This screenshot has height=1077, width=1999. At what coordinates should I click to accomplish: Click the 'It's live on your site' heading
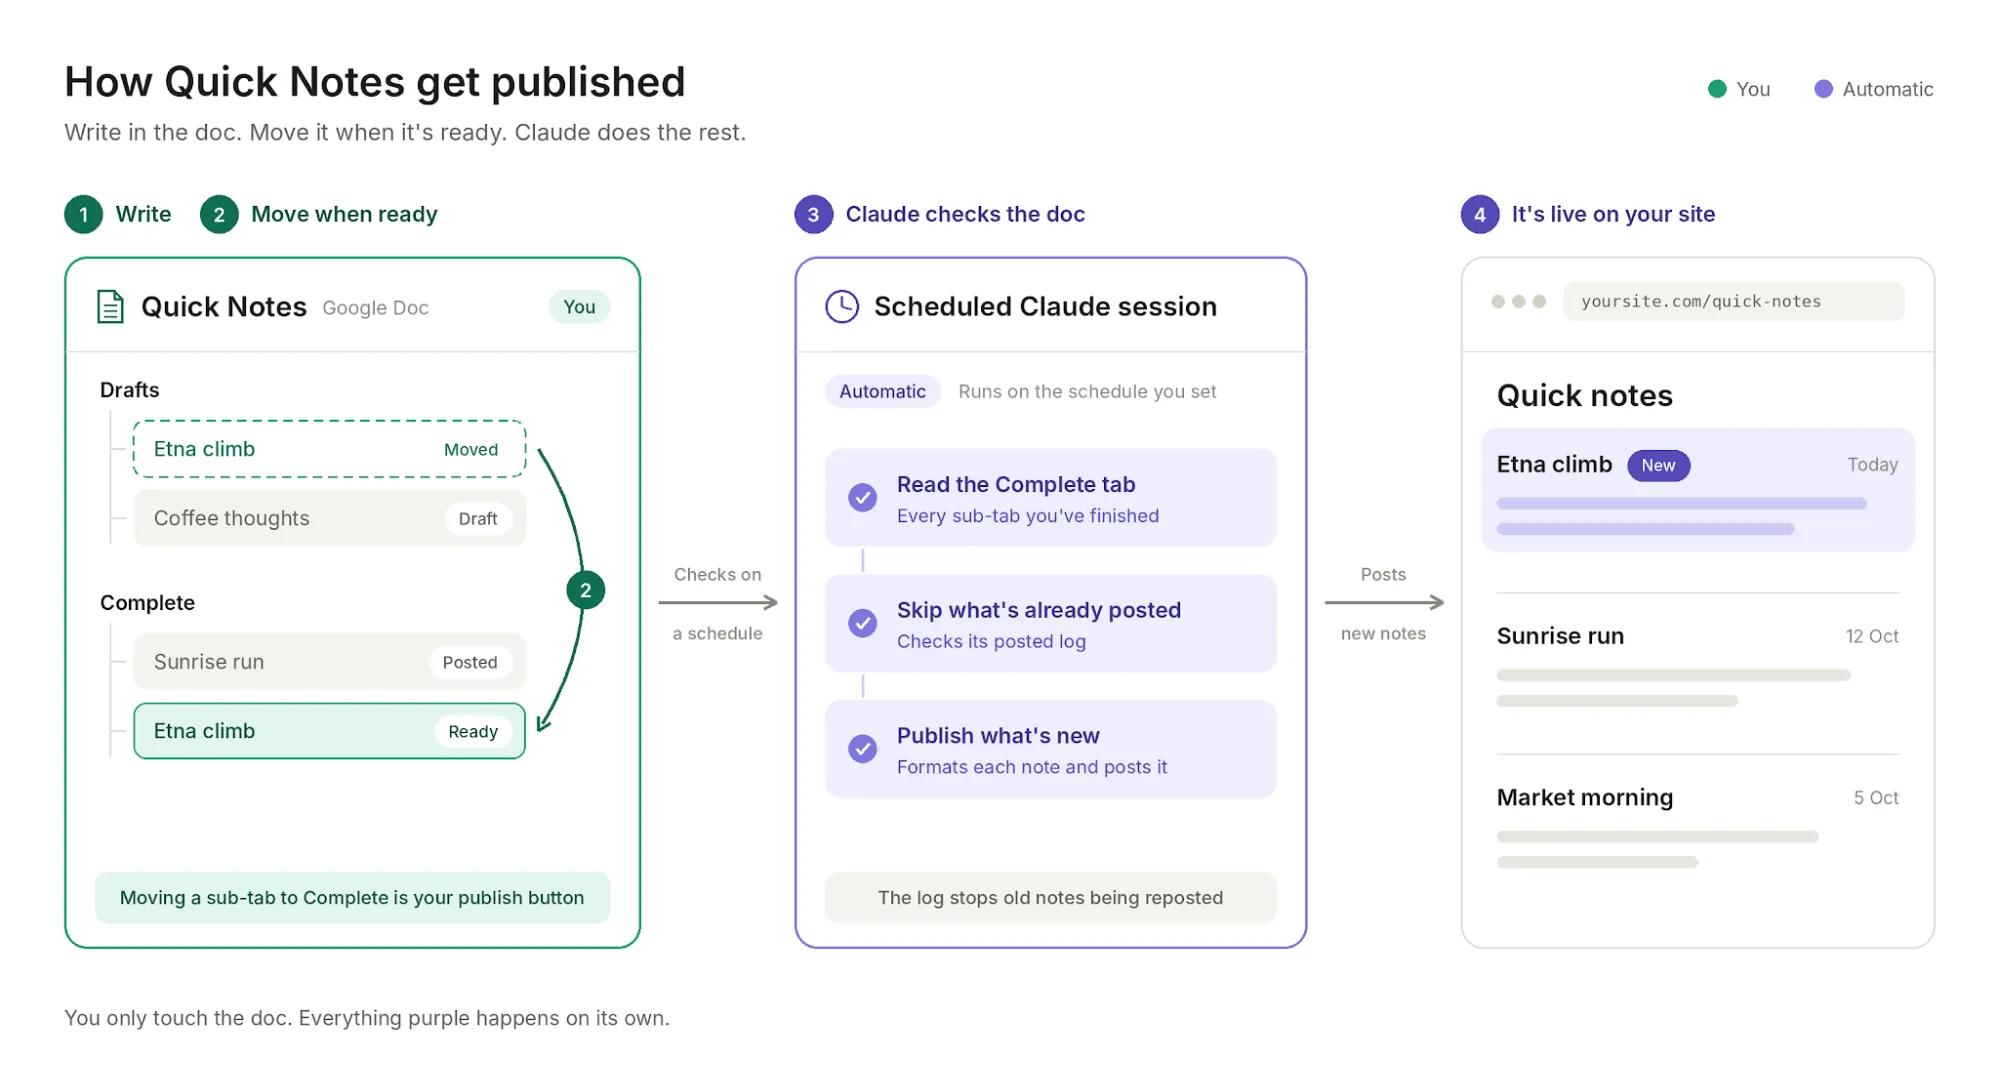[1613, 214]
